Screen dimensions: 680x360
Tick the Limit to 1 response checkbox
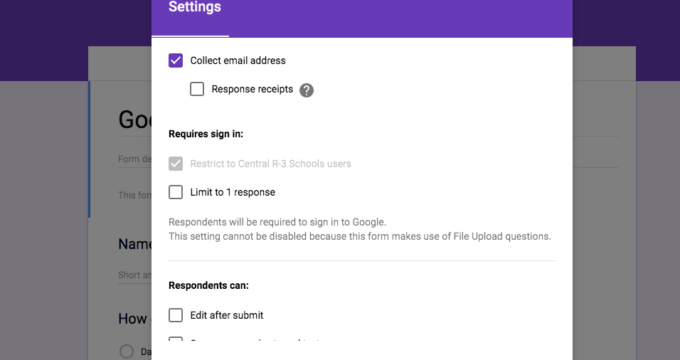[176, 192]
